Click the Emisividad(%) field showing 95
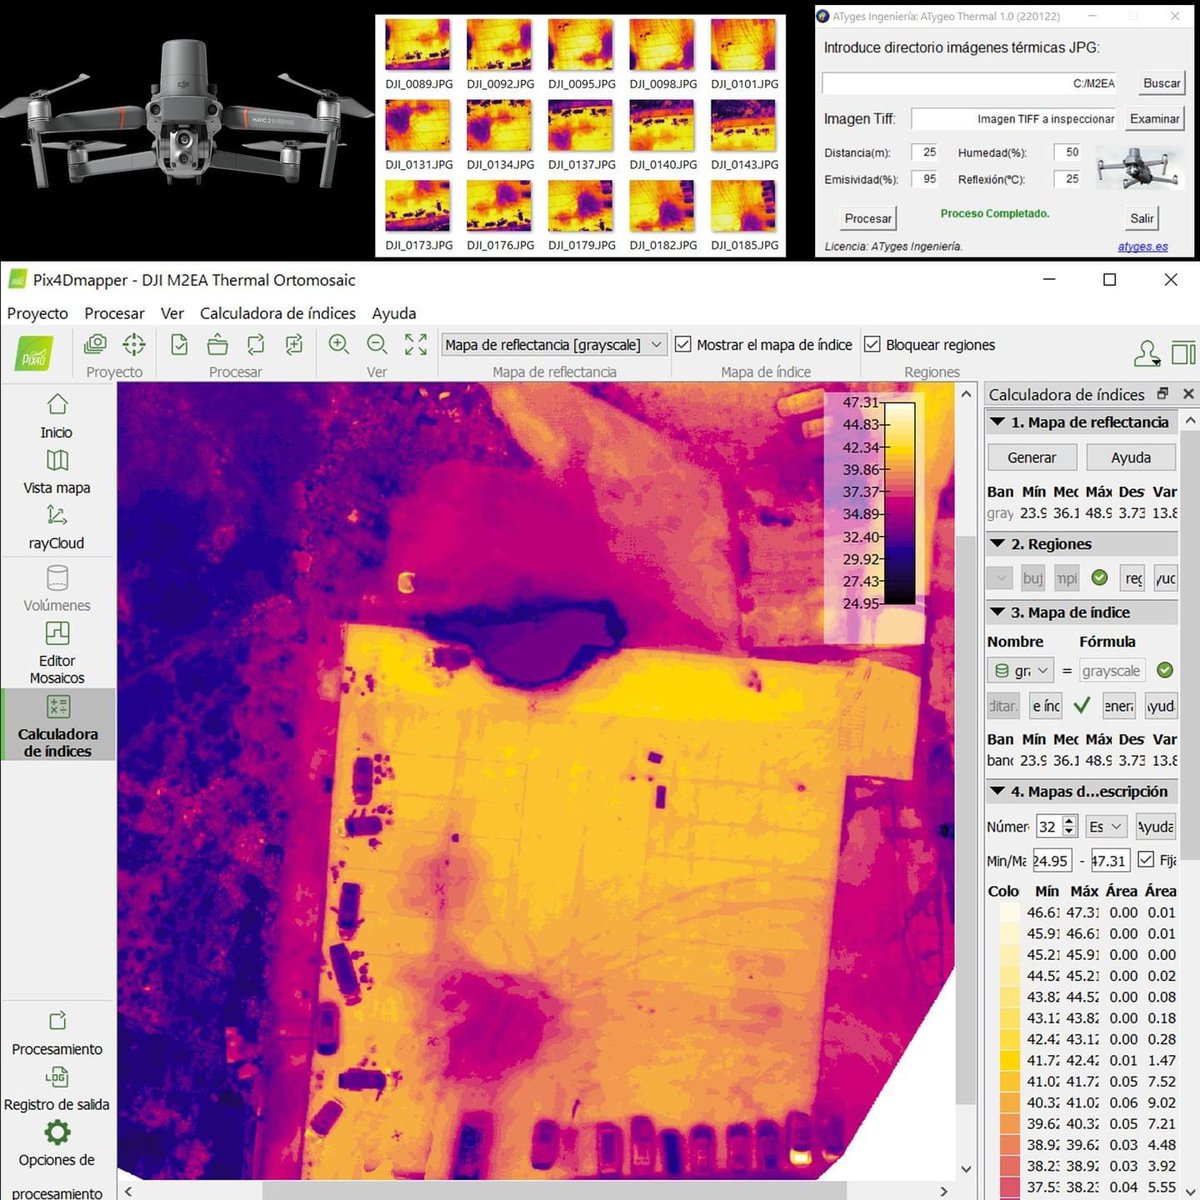The height and width of the screenshot is (1200, 1200). click(925, 179)
